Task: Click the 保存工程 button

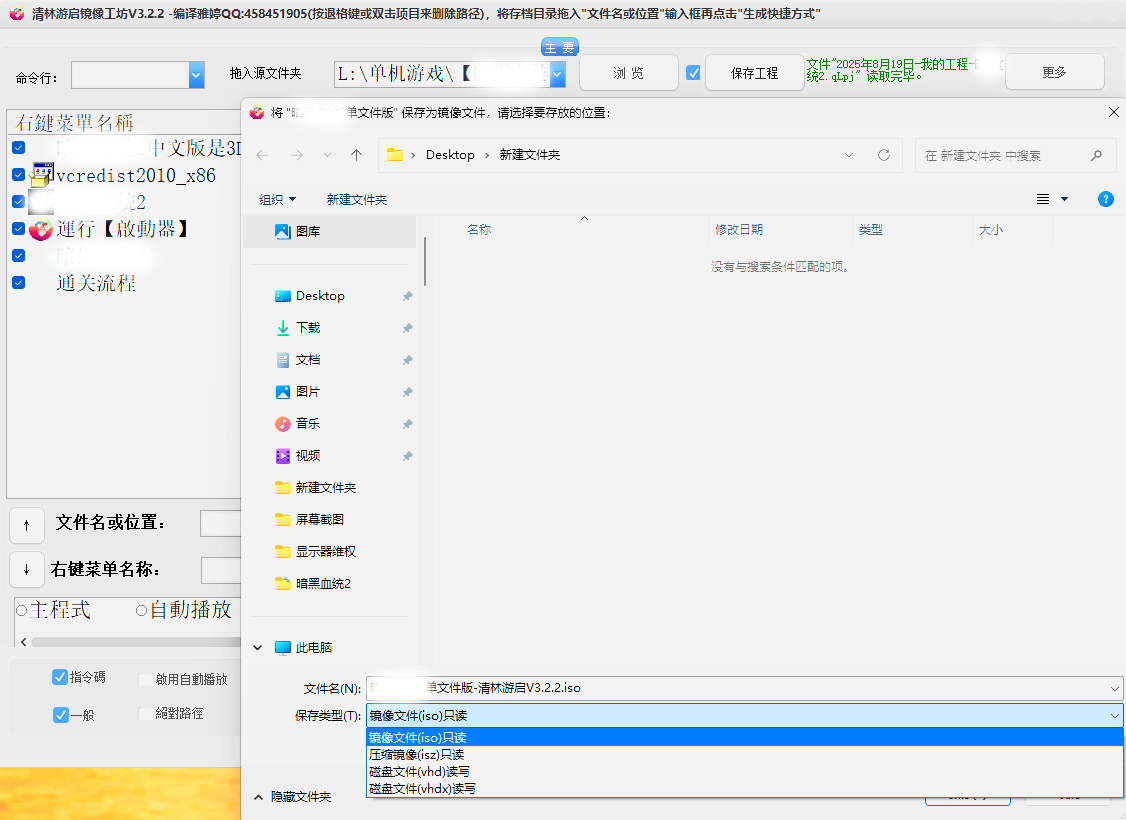Action: pos(755,73)
